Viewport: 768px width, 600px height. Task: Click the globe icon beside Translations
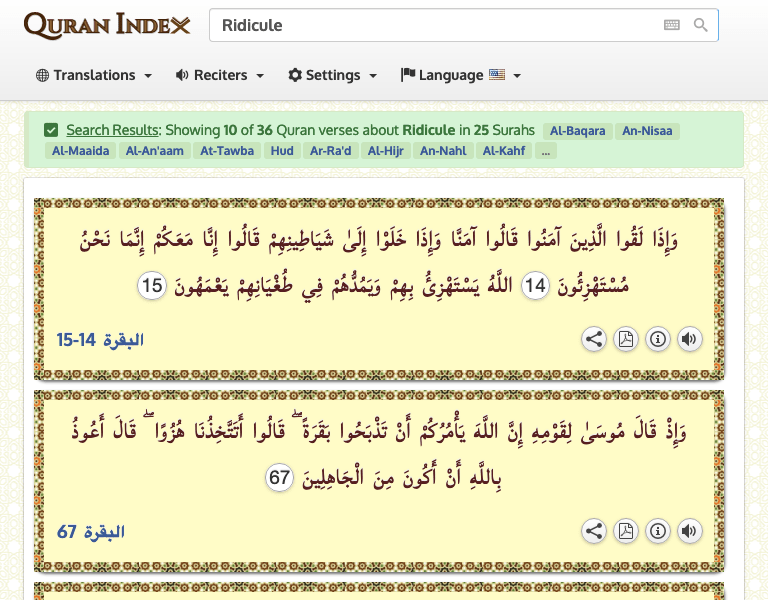pos(42,75)
